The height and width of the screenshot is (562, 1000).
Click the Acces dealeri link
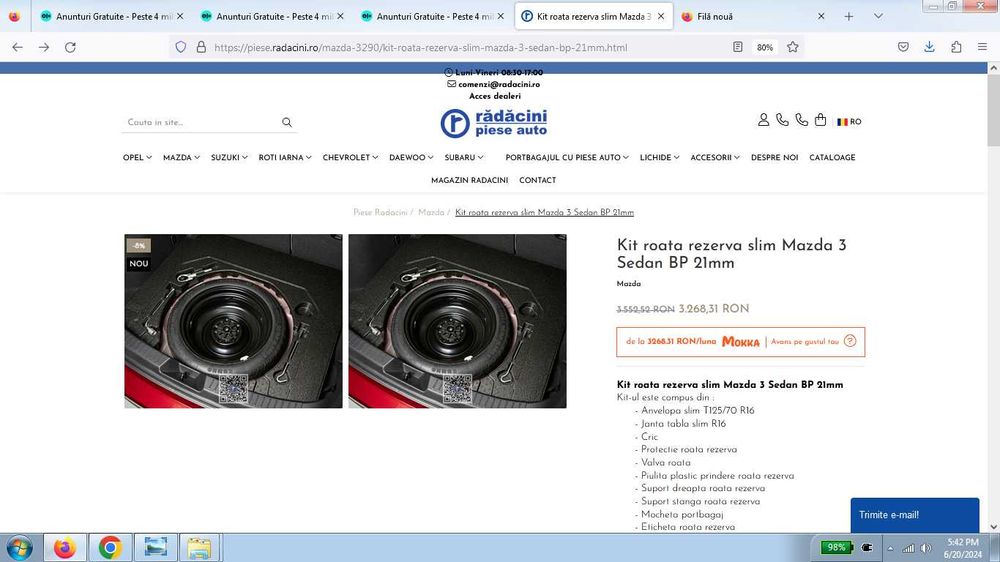(x=495, y=96)
